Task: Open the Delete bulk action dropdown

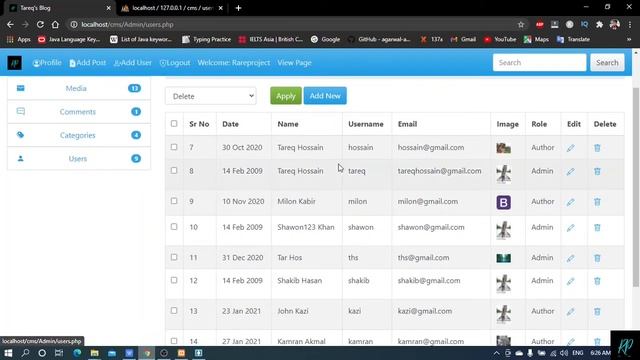Action: [211, 96]
